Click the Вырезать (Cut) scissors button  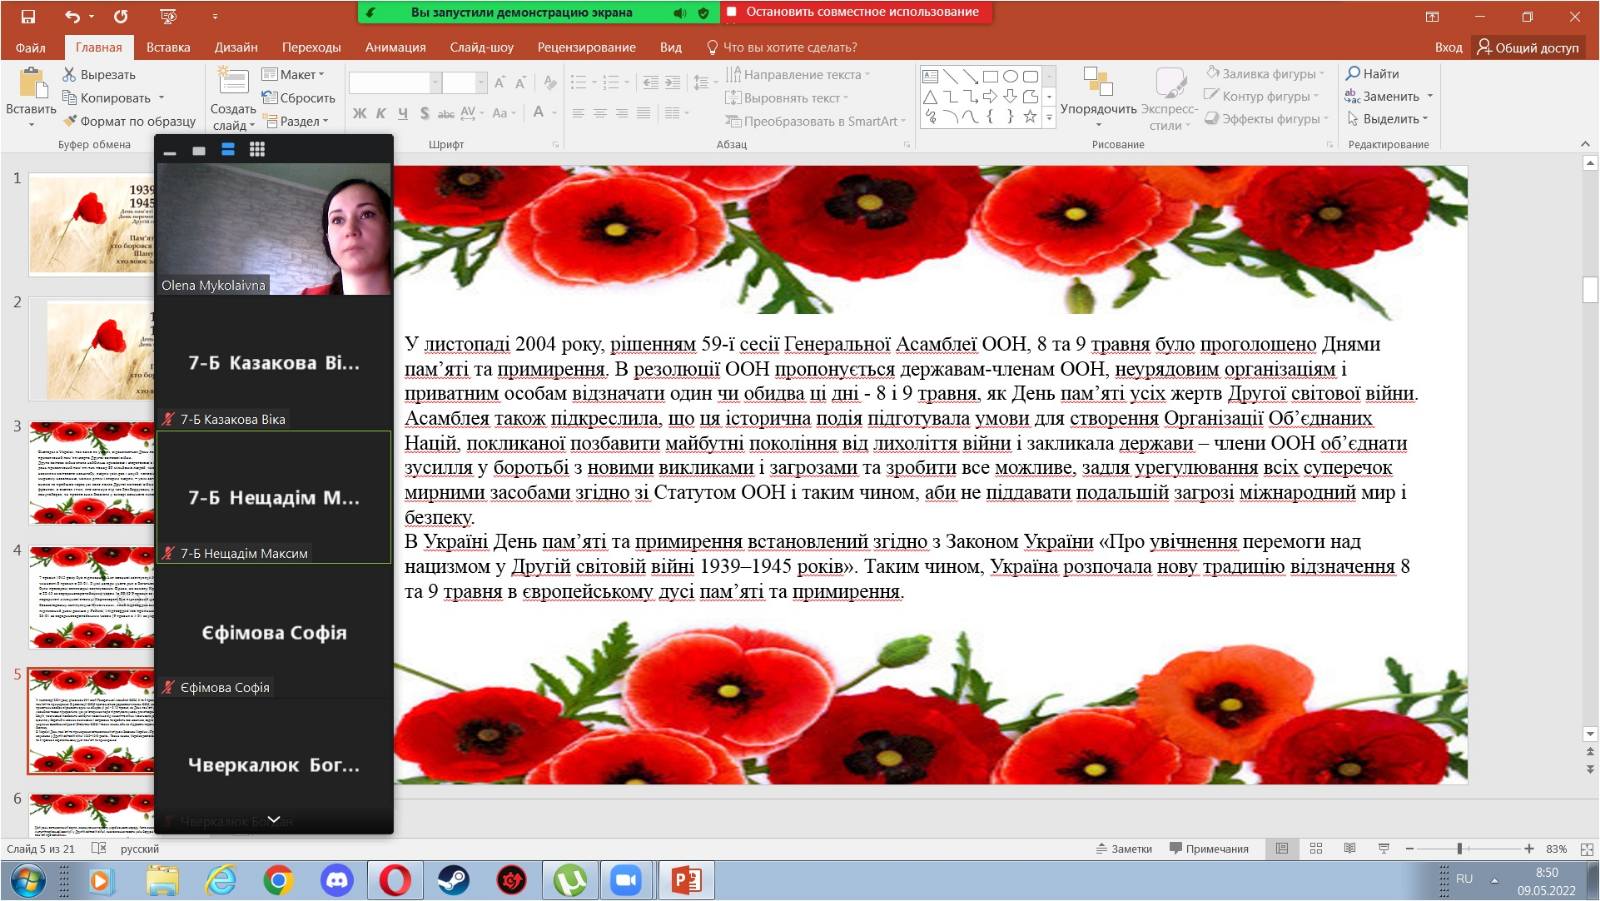[98, 74]
